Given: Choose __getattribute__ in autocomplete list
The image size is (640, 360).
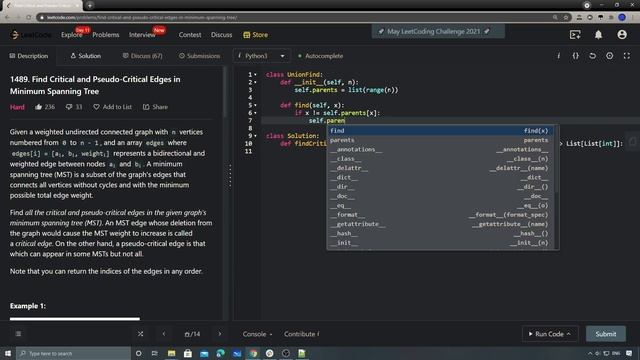Looking at the screenshot, I should pyautogui.click(x=440, y=224).
